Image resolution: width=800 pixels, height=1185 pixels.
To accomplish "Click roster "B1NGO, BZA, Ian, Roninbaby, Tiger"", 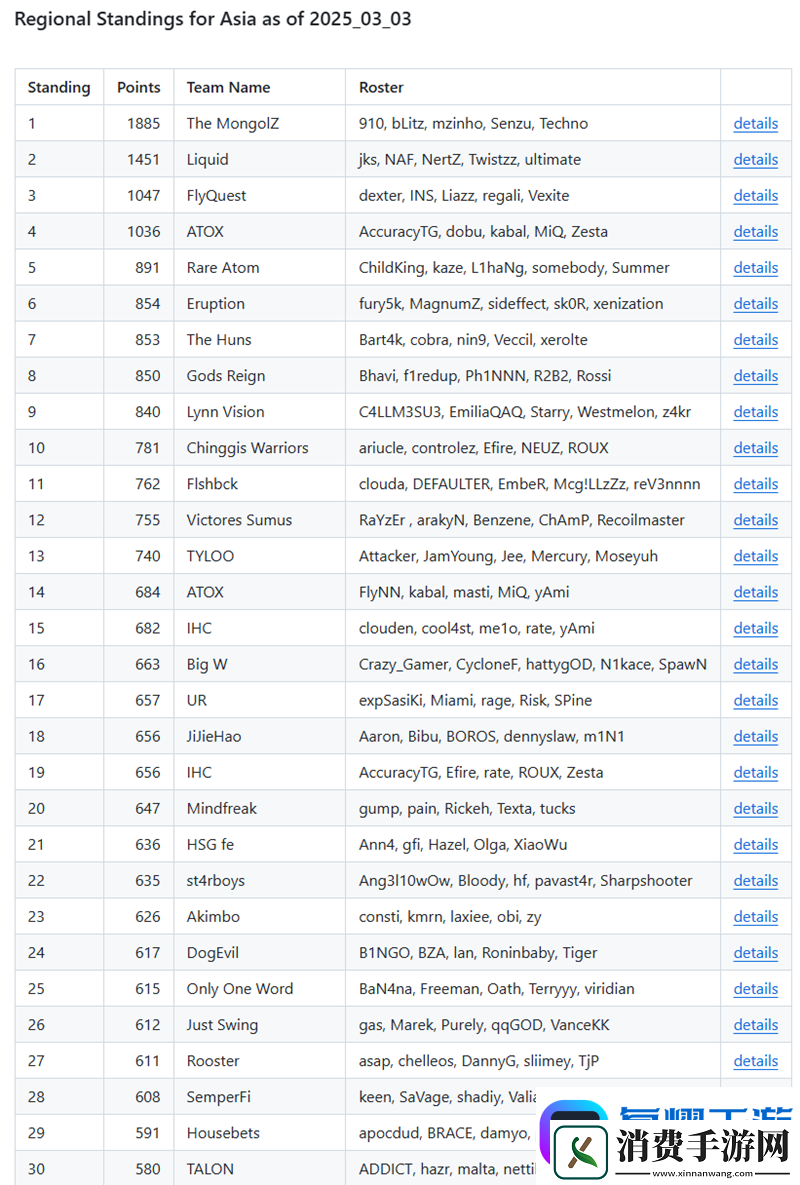I will [x=478, y=953].
